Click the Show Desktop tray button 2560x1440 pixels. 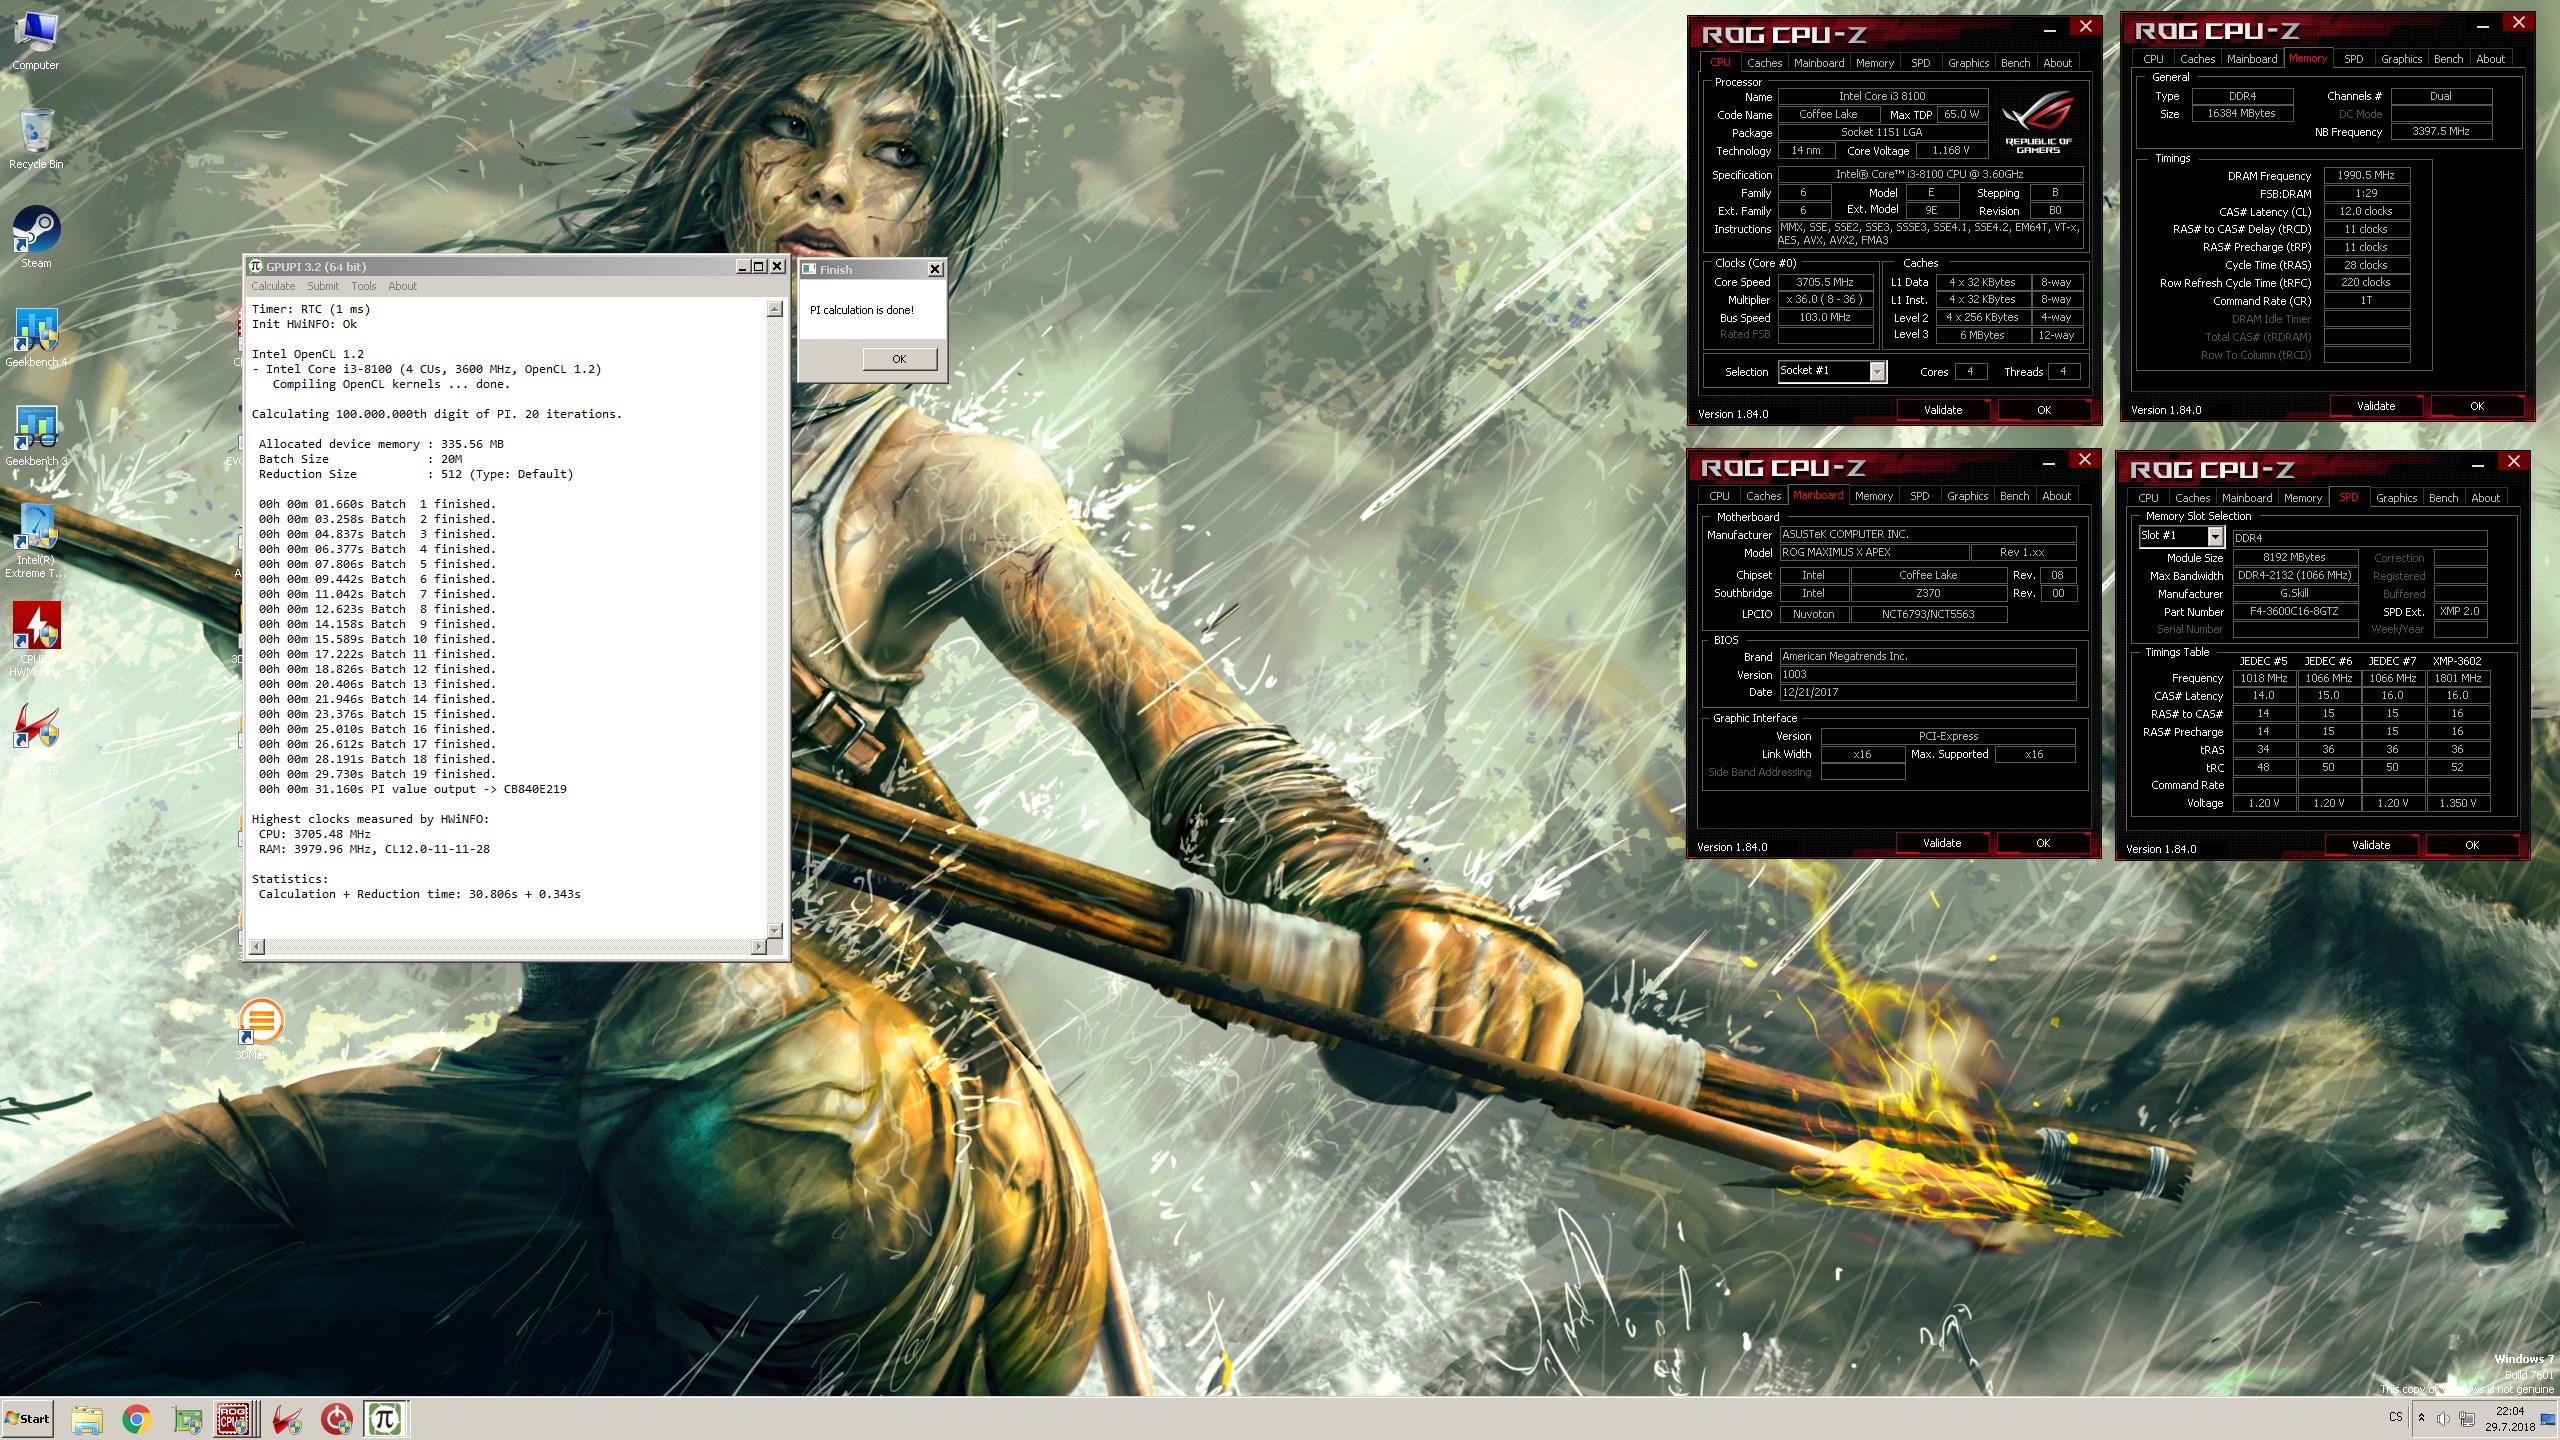[2548, 1419]
